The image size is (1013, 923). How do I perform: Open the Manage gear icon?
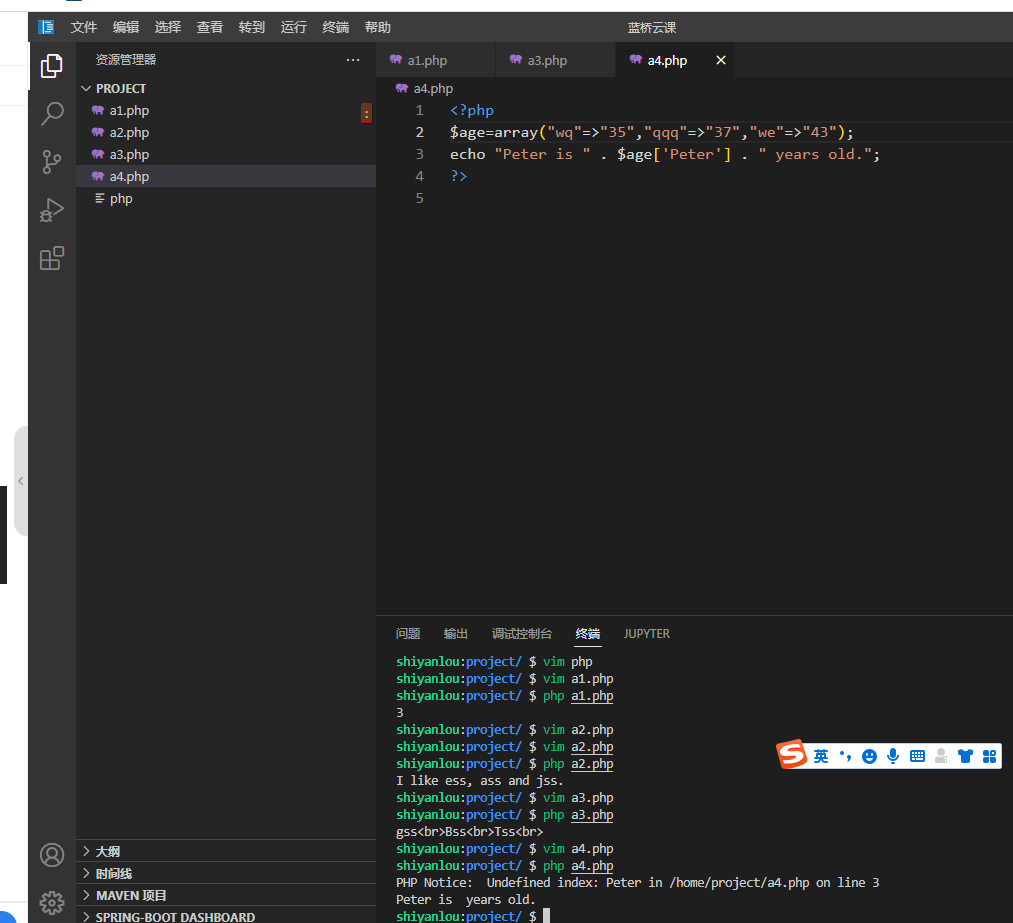51,902
